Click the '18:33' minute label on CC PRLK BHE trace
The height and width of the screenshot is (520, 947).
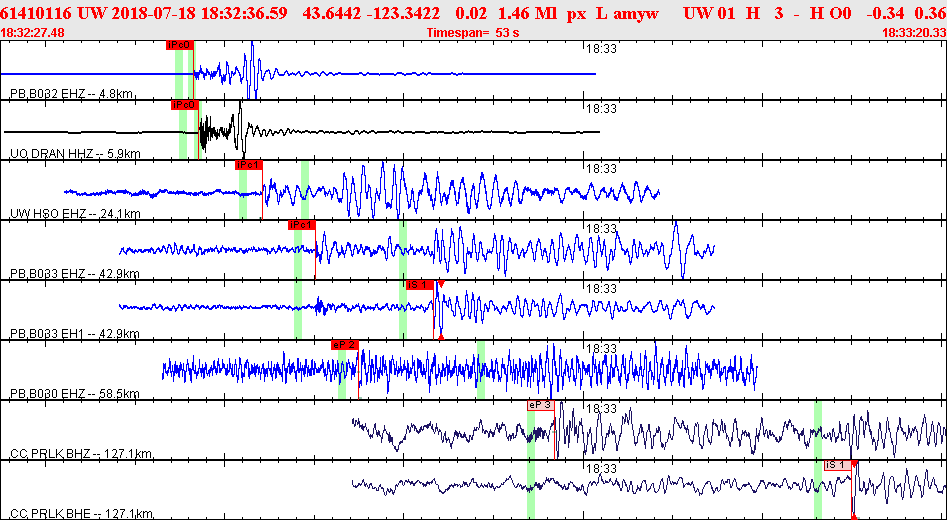click(x=601, y=469)
